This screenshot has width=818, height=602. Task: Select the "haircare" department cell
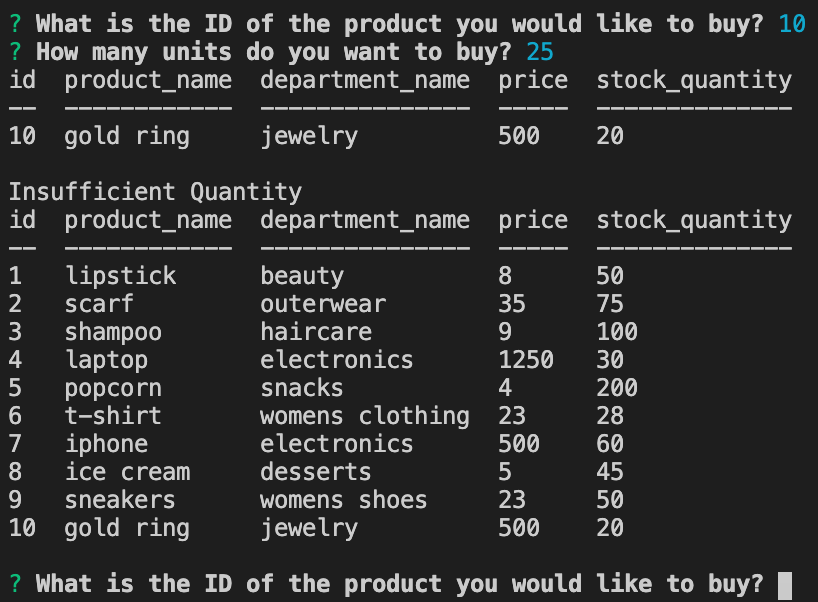(315, 332)
